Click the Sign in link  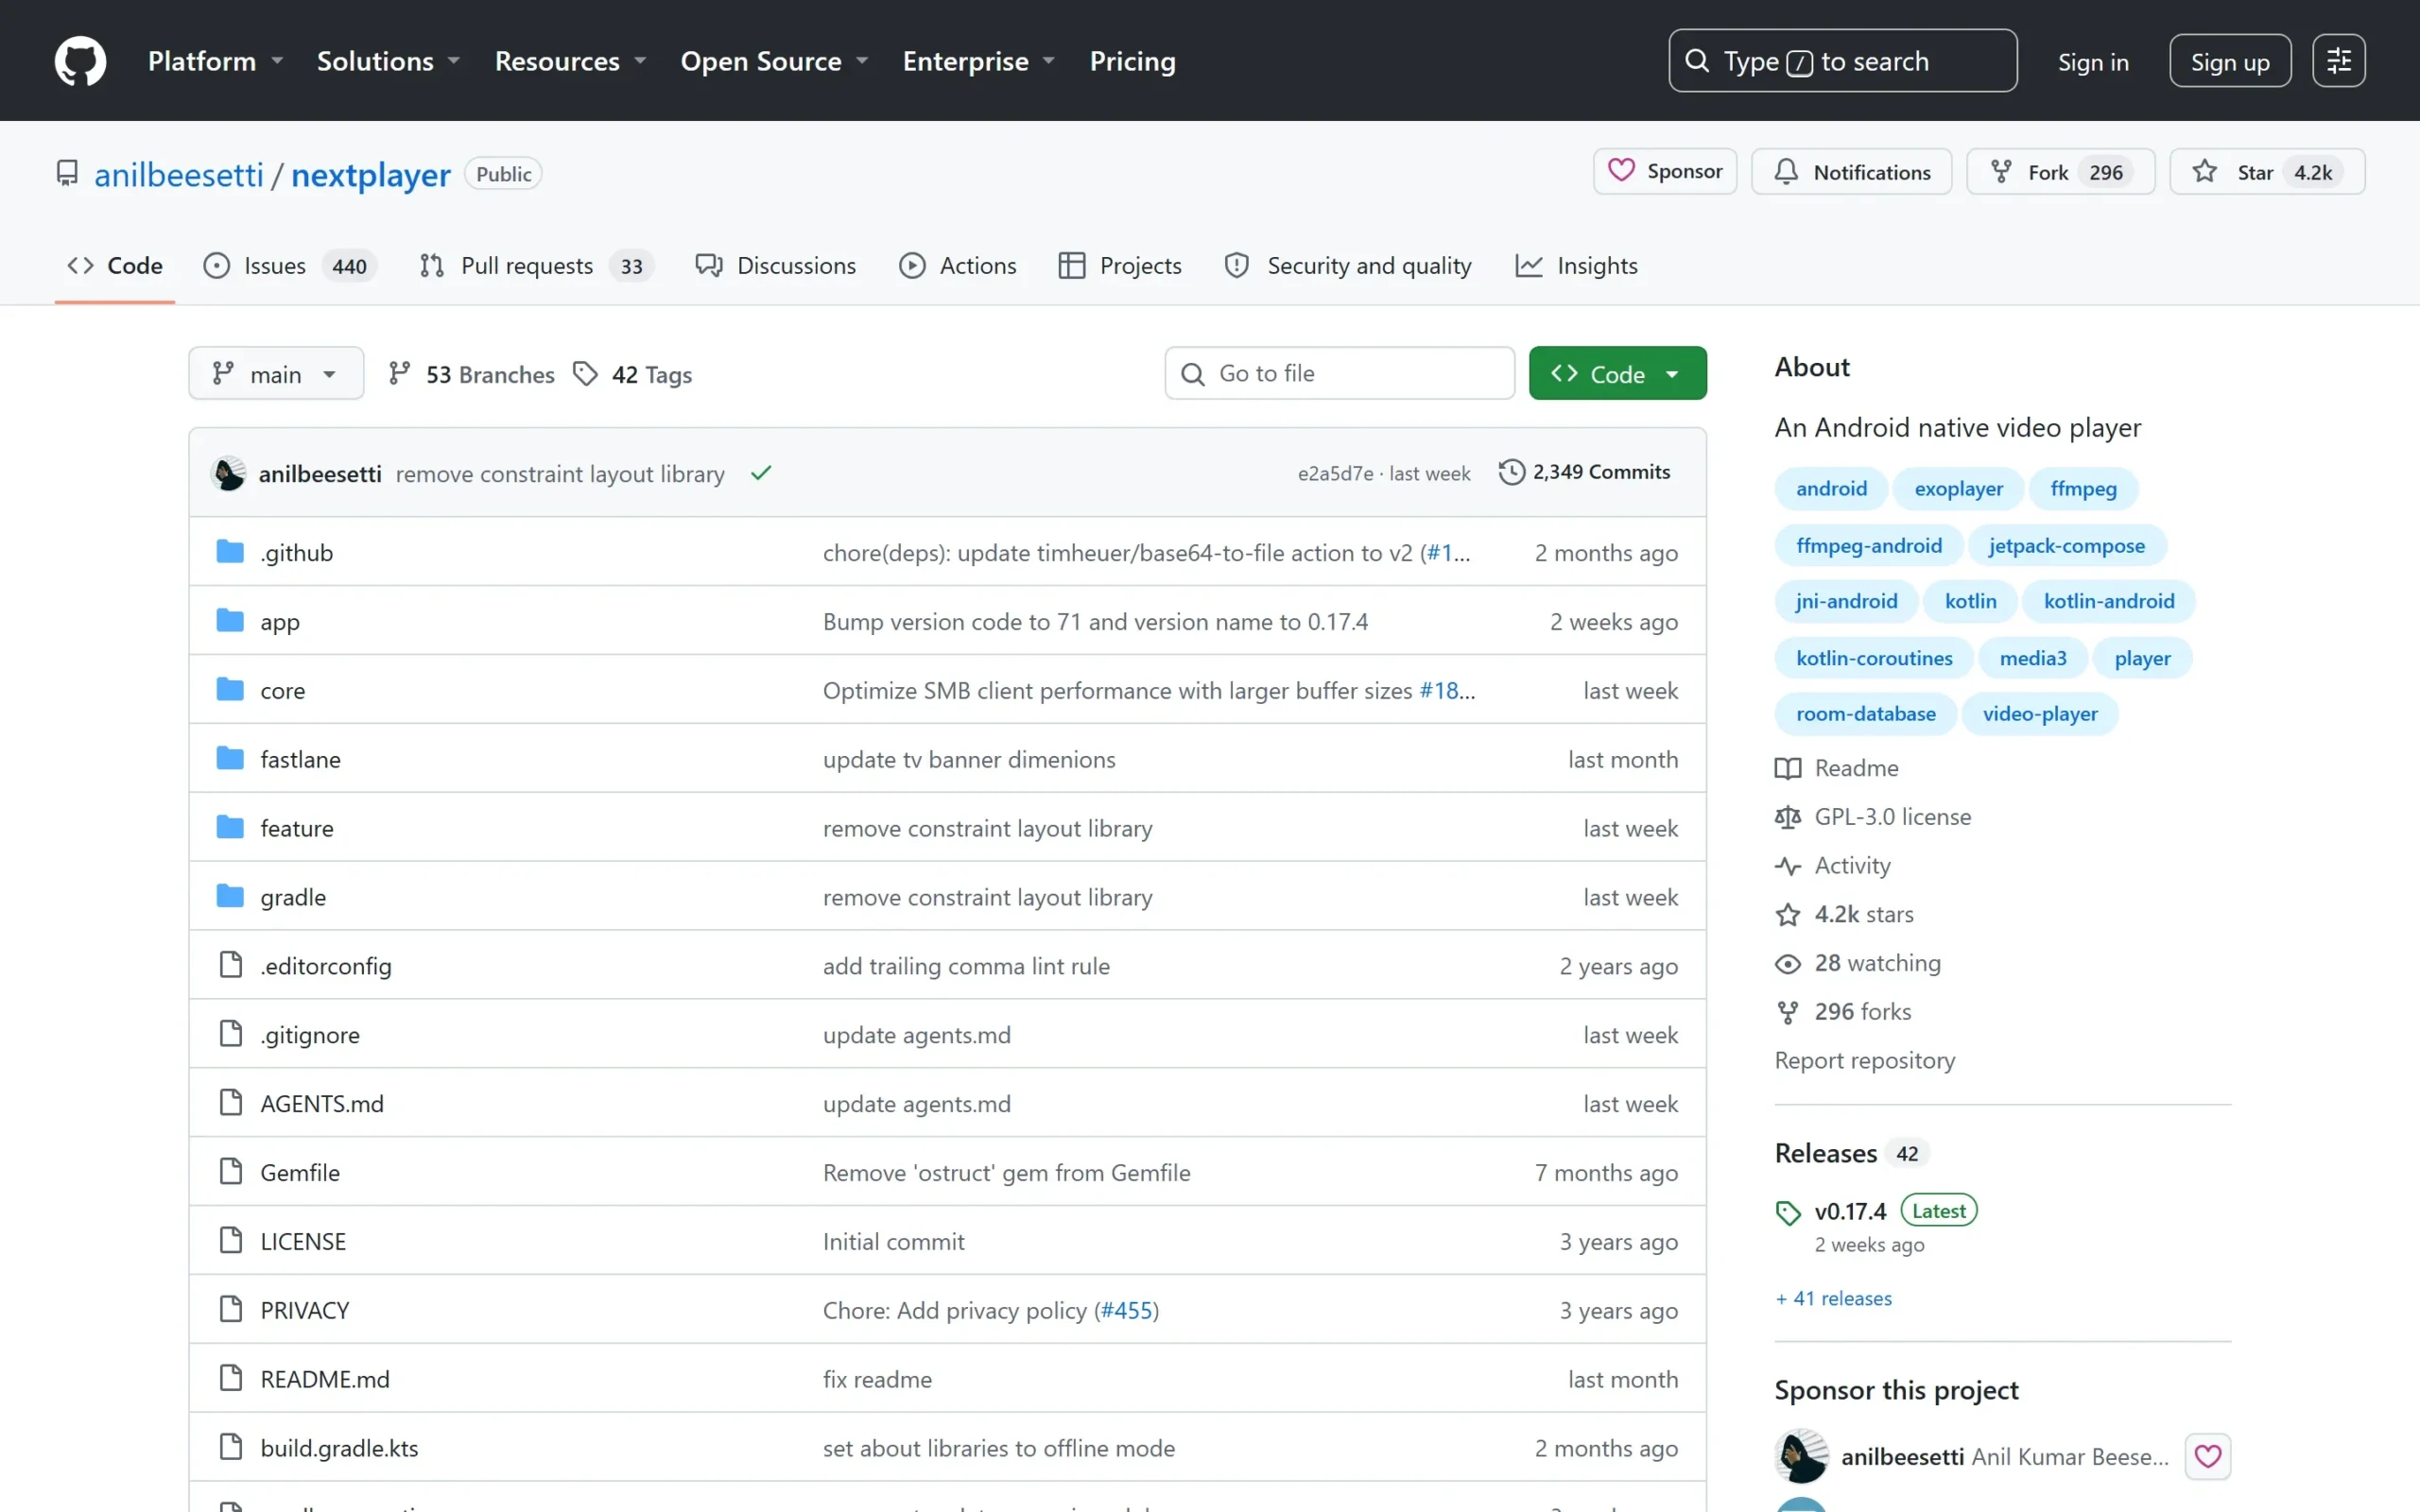pyautogui.click(x=2093, y=62)
